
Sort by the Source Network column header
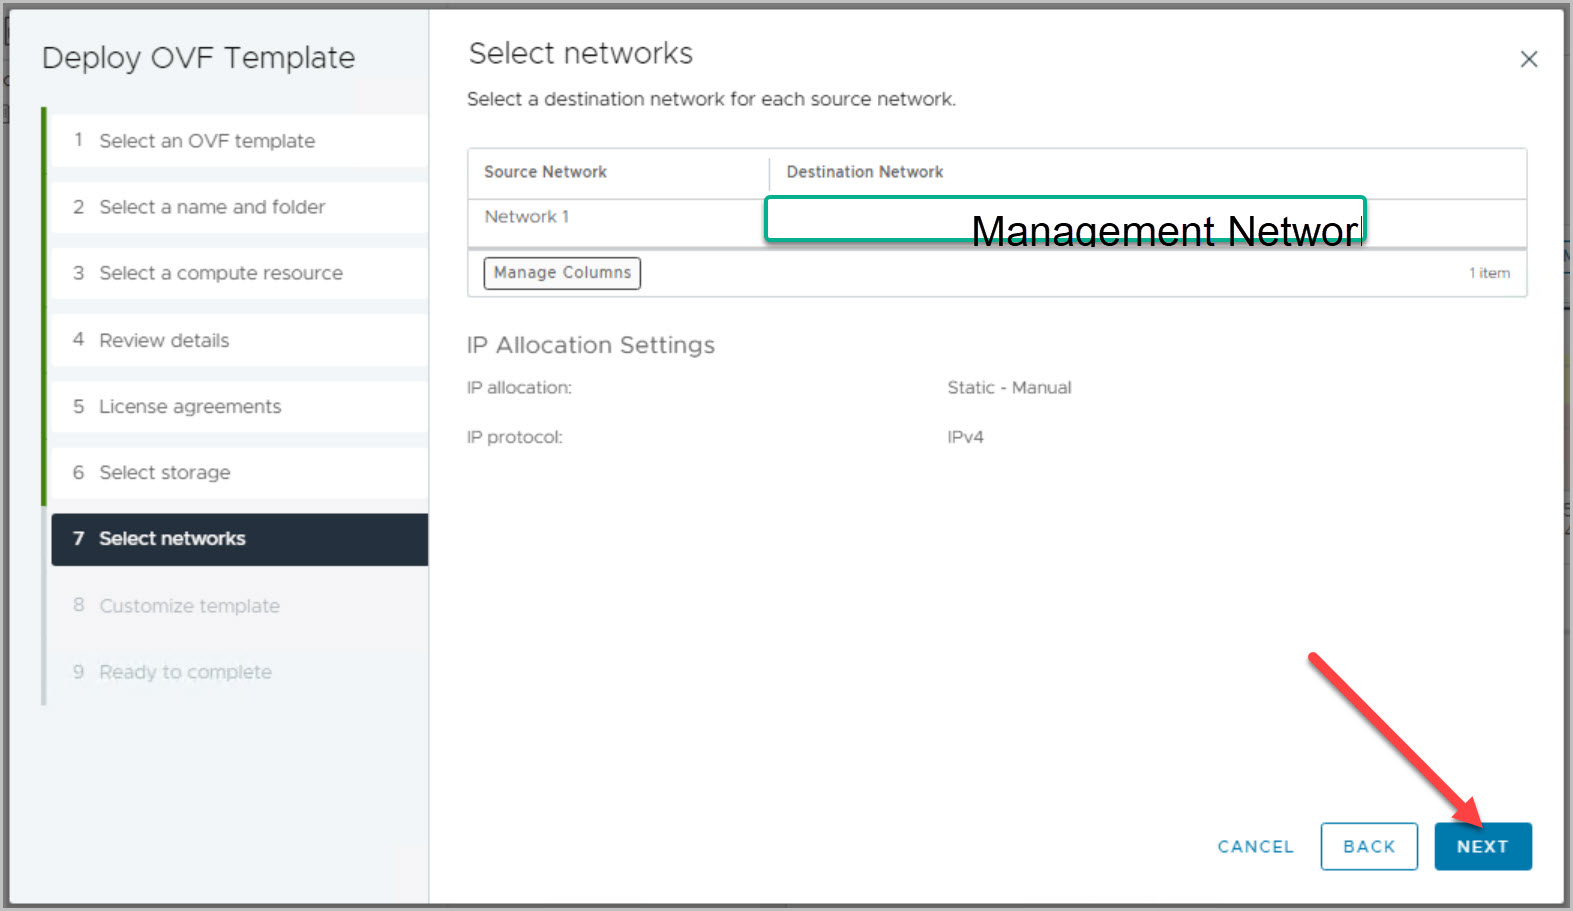[546, 172]
